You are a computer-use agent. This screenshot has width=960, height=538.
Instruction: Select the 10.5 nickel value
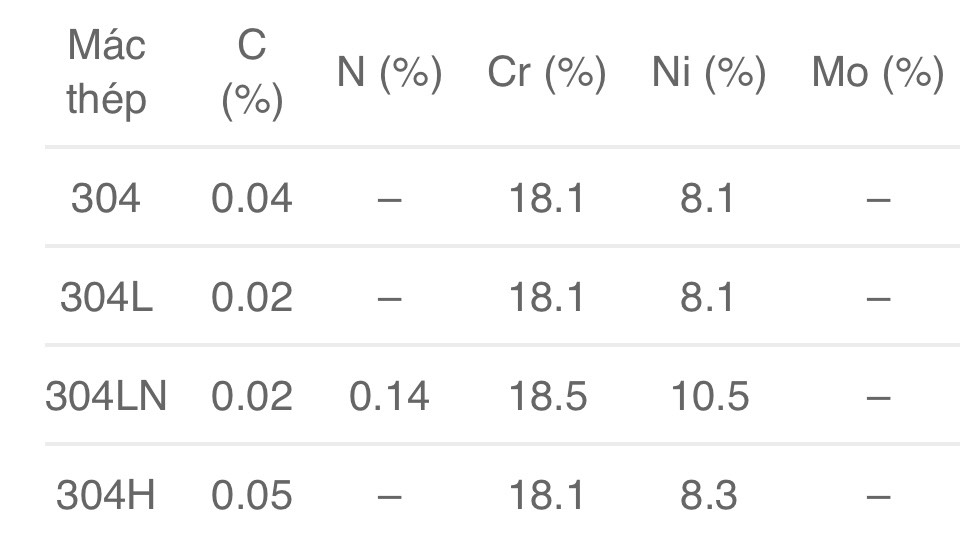coord(709,397)
